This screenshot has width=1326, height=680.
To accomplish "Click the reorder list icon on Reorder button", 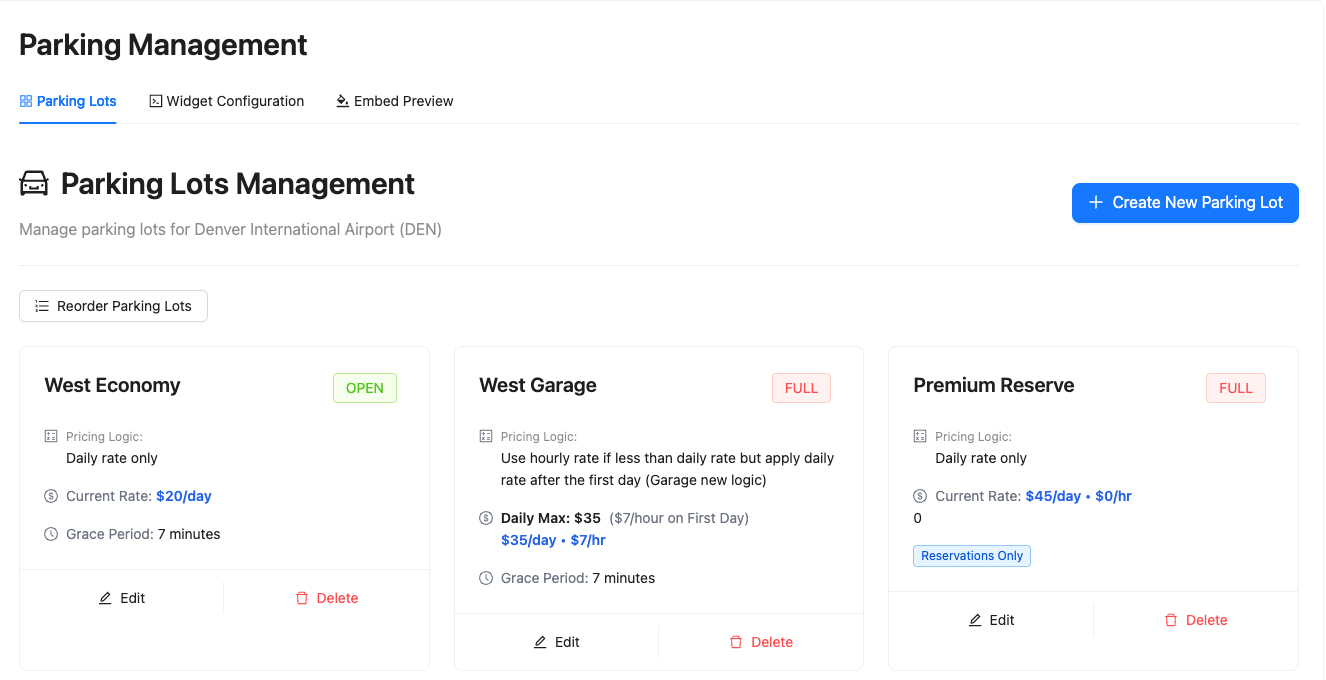I will (40, 306).
